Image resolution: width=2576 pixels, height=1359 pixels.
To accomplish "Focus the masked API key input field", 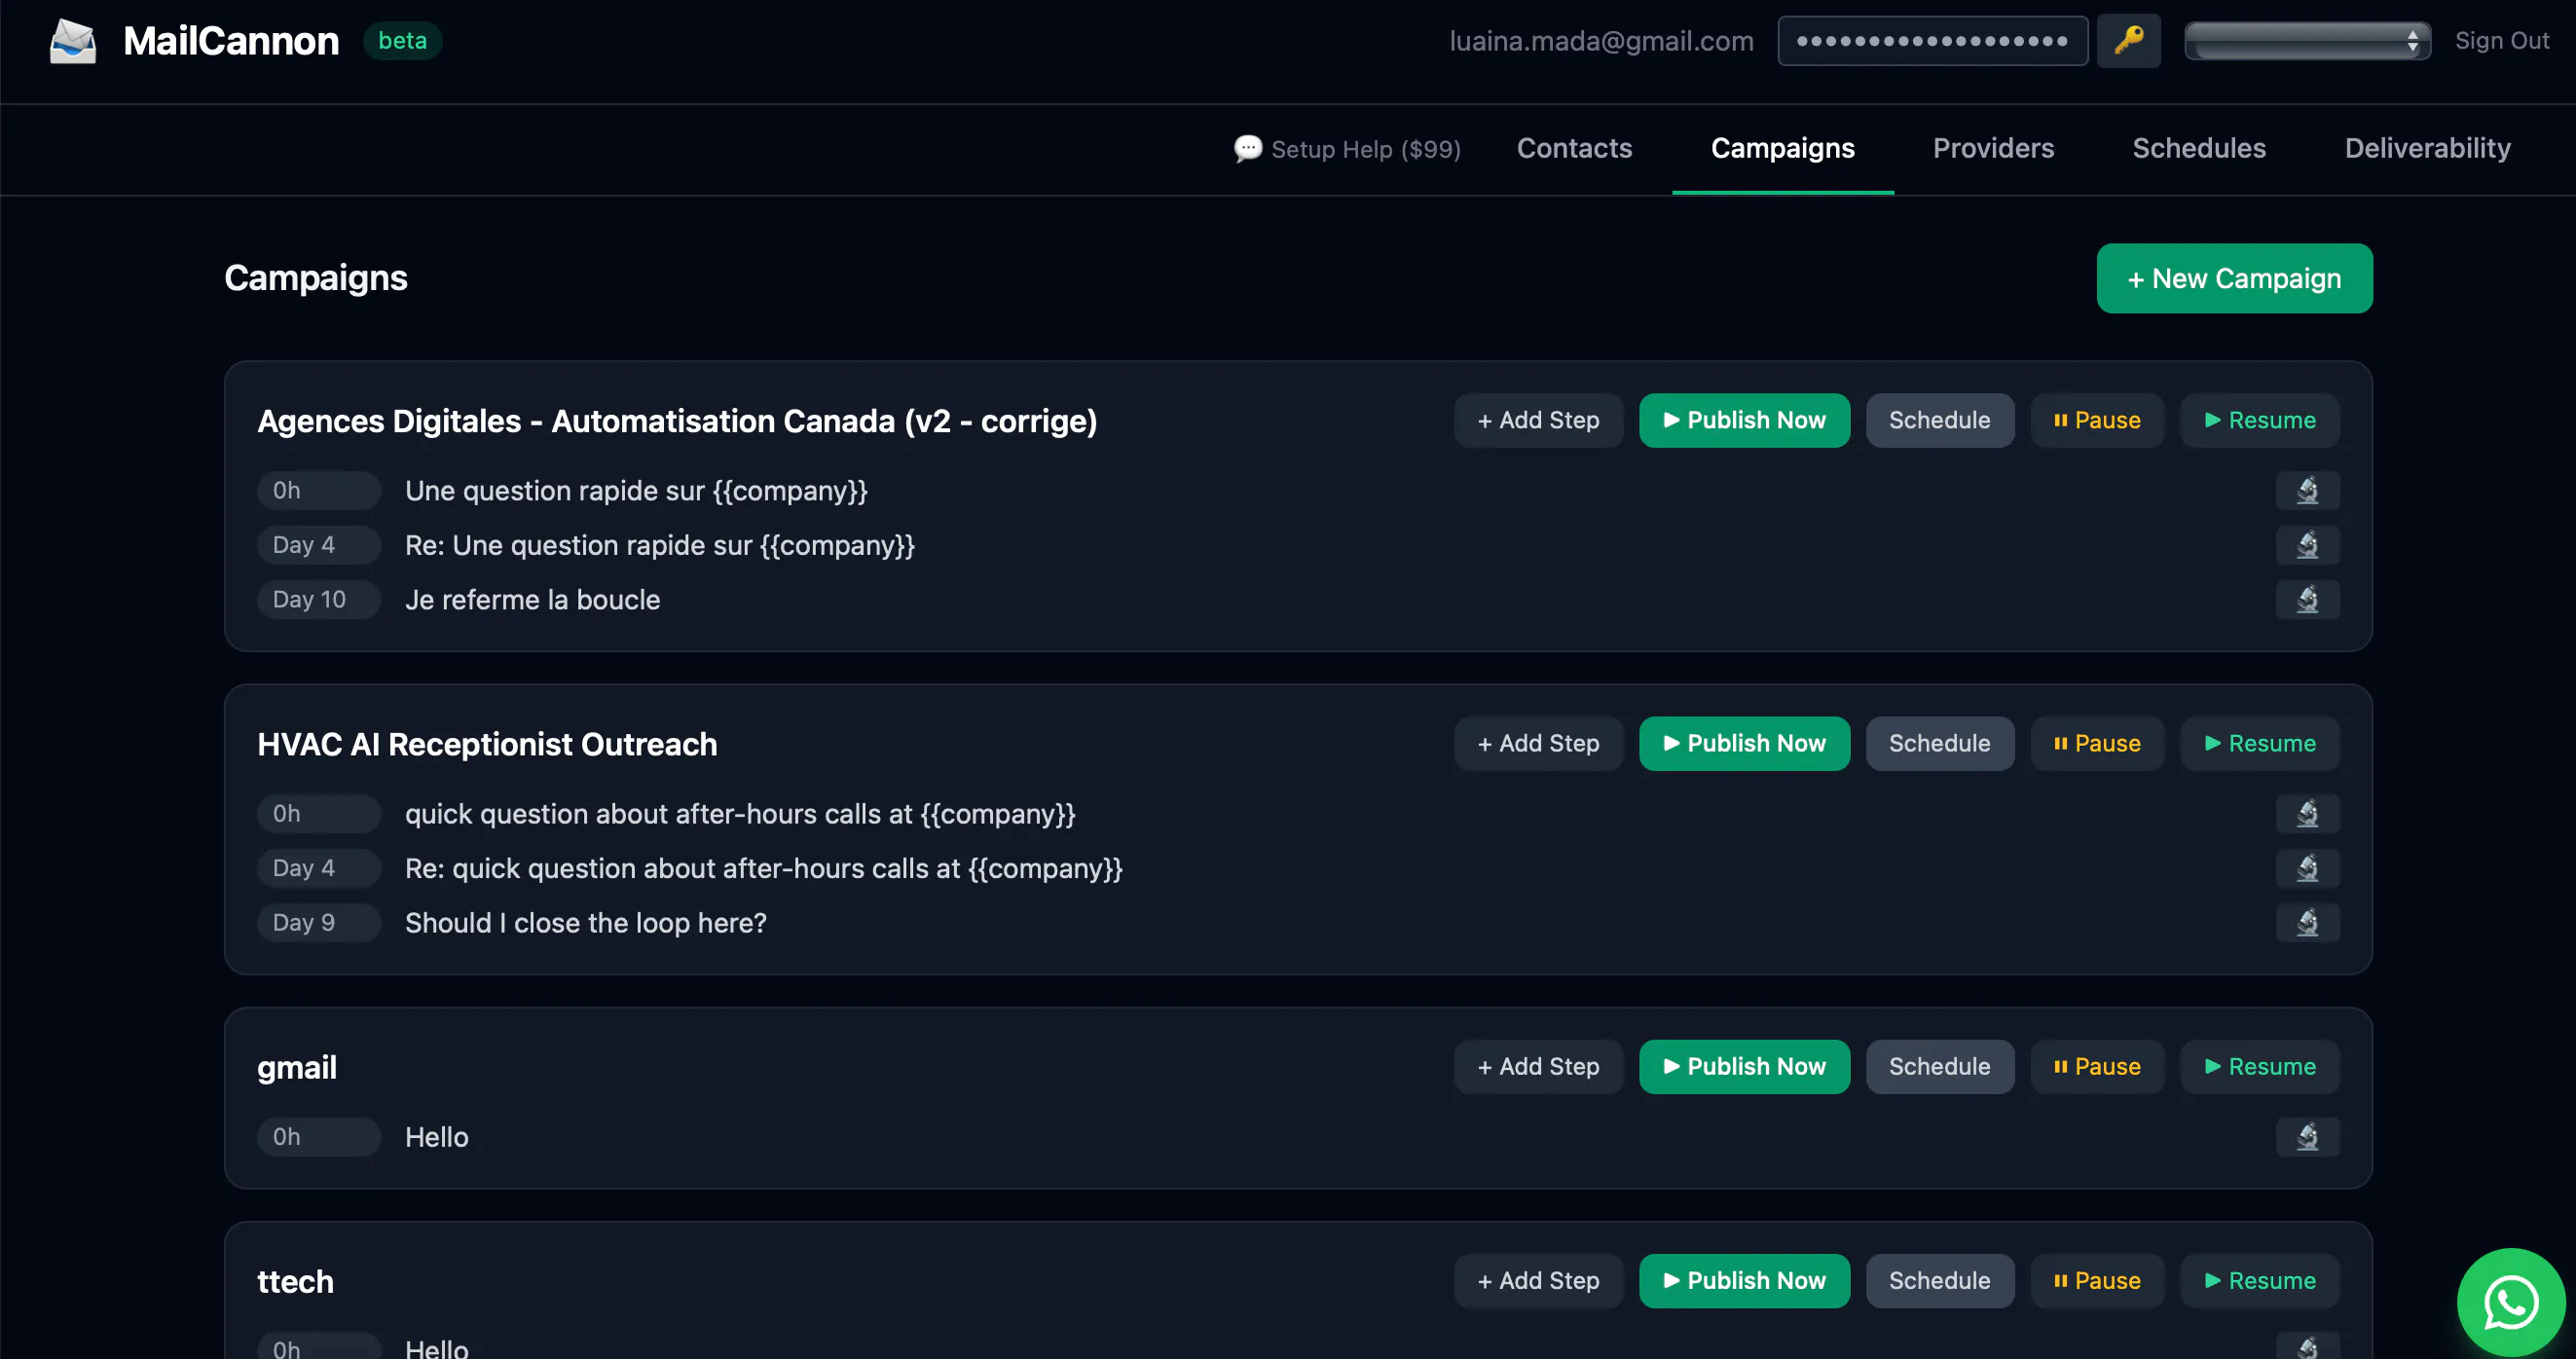I will [x=1932, y=41].
